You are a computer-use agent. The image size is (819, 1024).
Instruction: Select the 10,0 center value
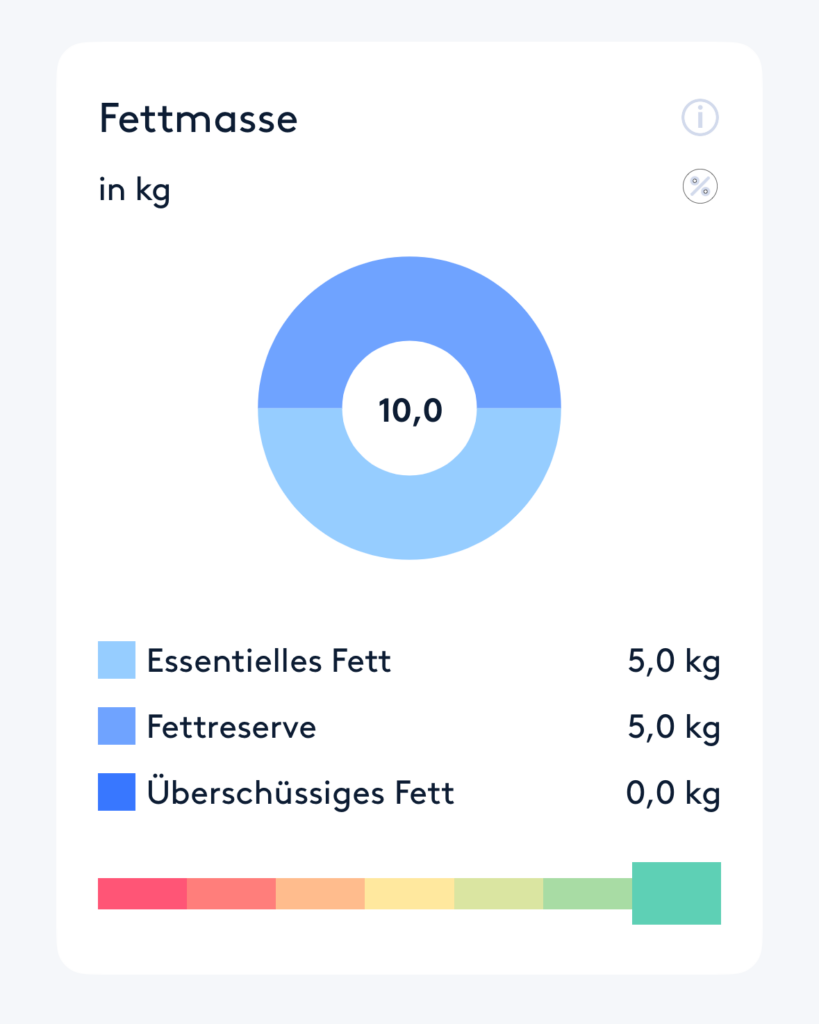[x=410, y=411]
